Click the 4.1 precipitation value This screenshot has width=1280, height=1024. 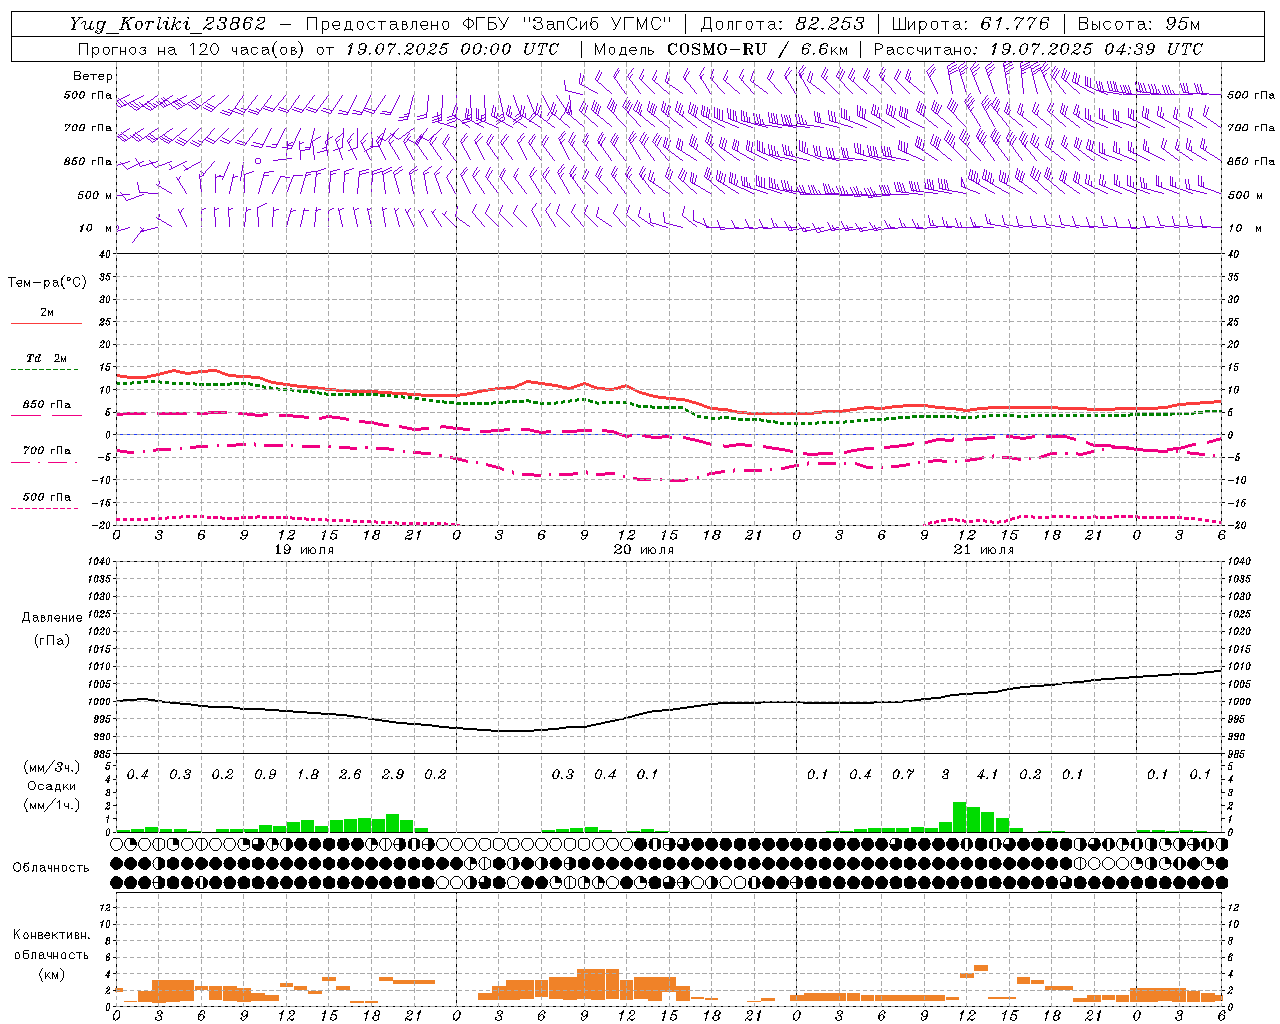[x=988, y=775]
